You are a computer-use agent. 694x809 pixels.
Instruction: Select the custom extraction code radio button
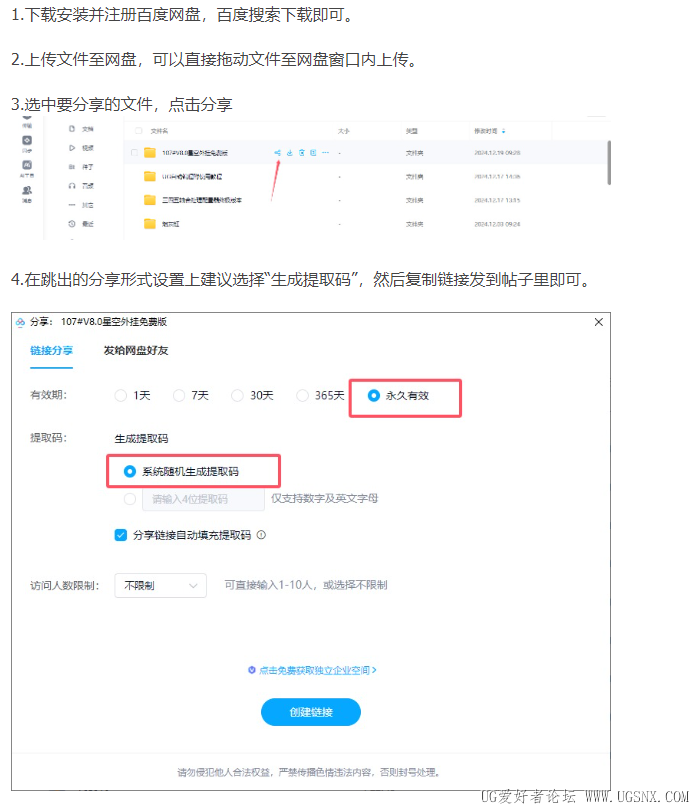coord(130,499)
